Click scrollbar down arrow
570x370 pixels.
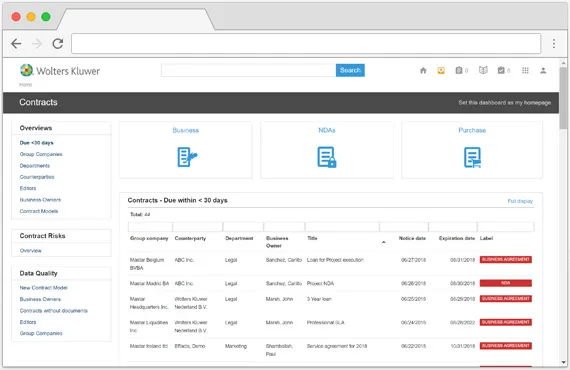point(563,362)
